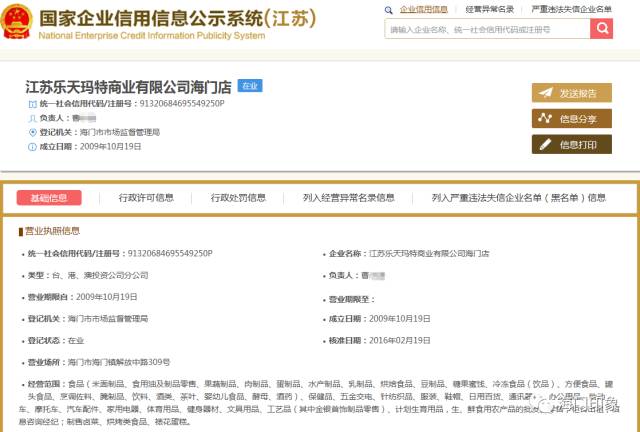Click the 企业名称 value in license info
Screen dimensions: 640x432
tap(429, 254)
